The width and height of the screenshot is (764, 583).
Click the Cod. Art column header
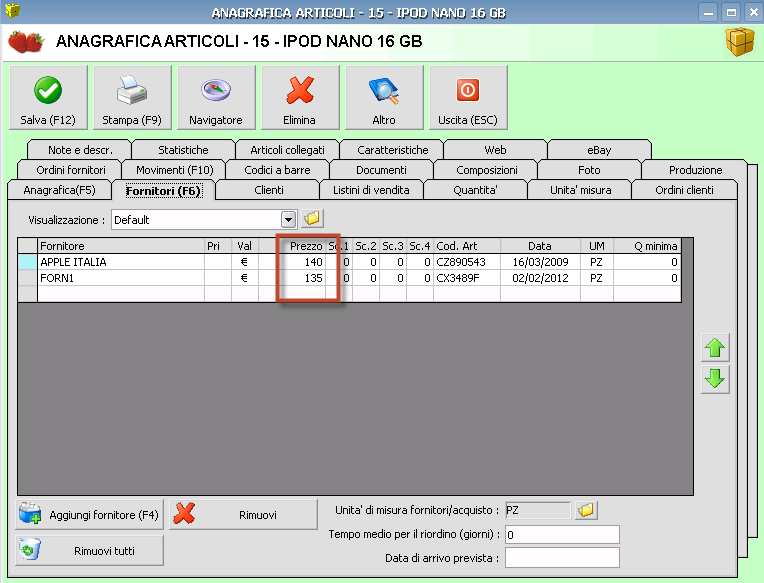[467, 246]
